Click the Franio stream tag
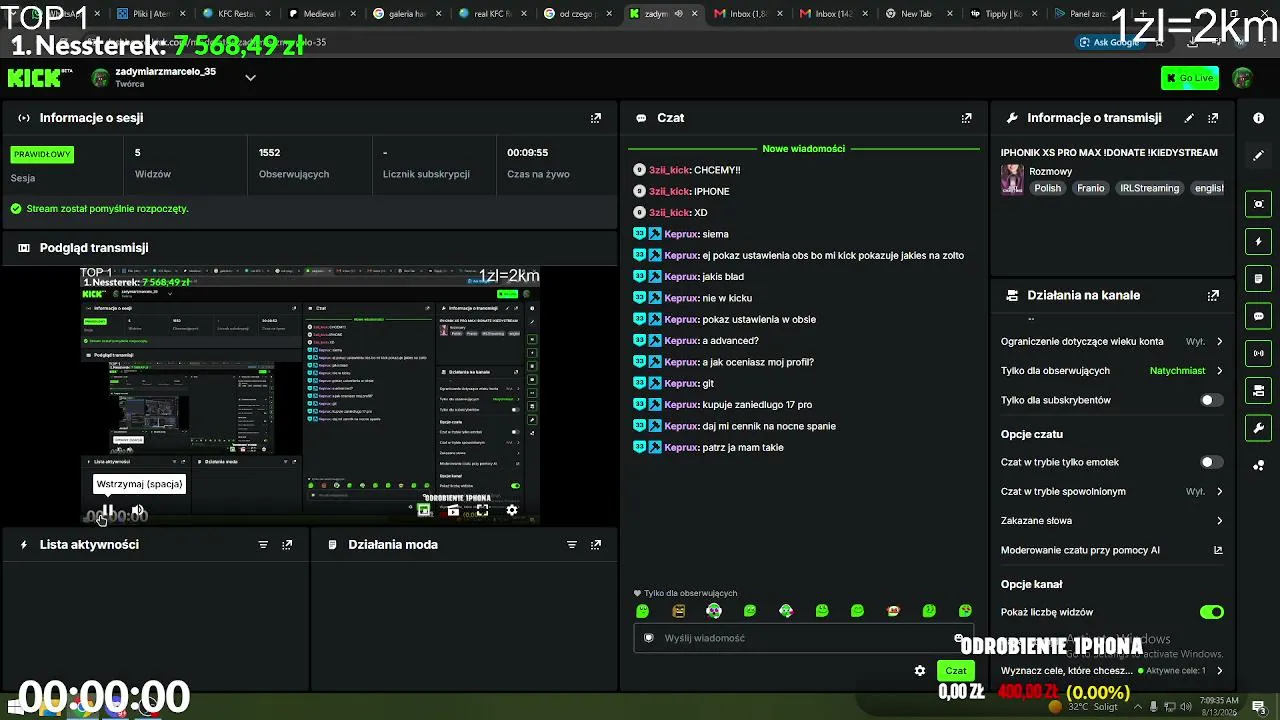Screen dimensions: 1280x720 click(1091, 188)
